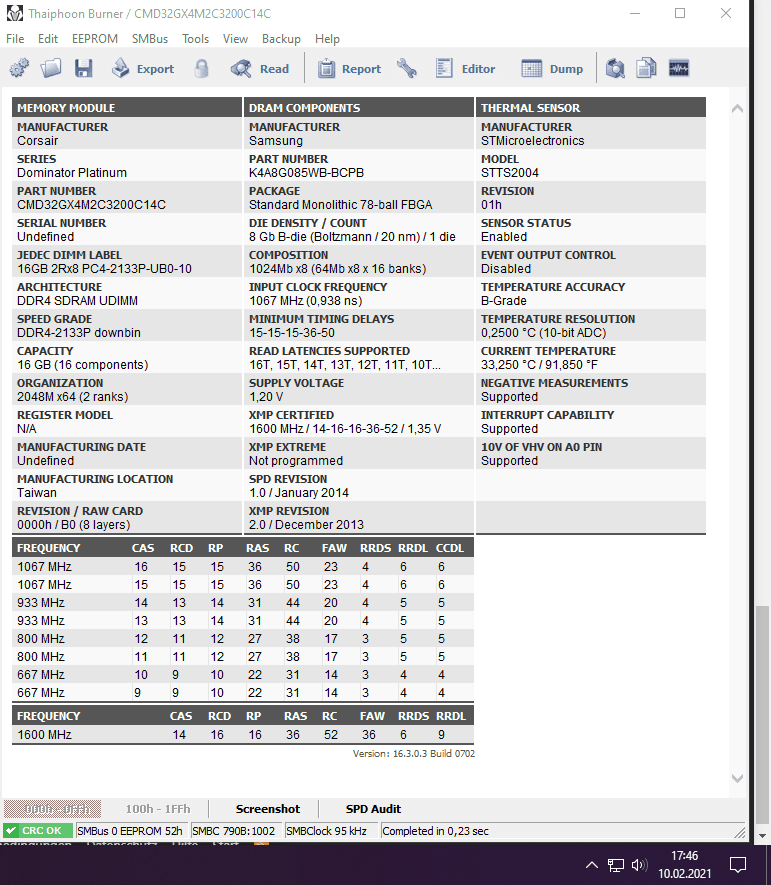Click the waveform memory chip icon

678,69
